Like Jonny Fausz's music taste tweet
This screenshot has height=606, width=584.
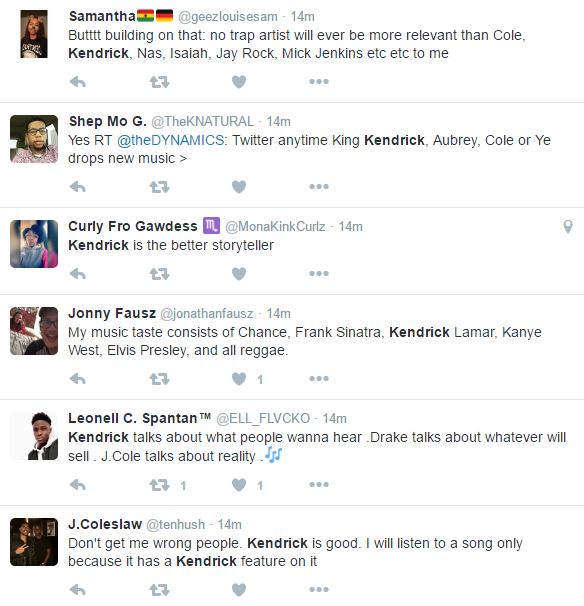(239, 379)
